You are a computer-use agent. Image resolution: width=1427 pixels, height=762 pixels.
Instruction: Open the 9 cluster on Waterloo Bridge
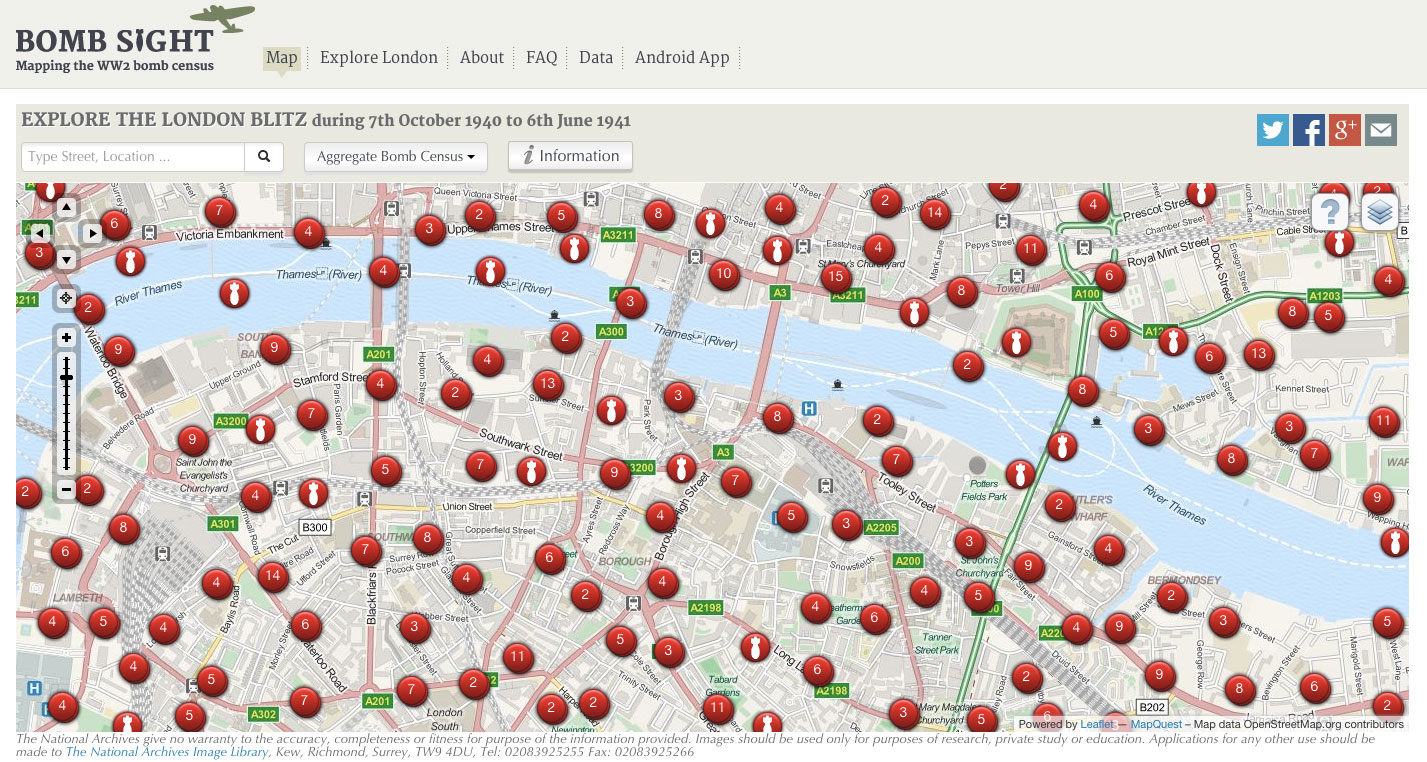(119, 350)
